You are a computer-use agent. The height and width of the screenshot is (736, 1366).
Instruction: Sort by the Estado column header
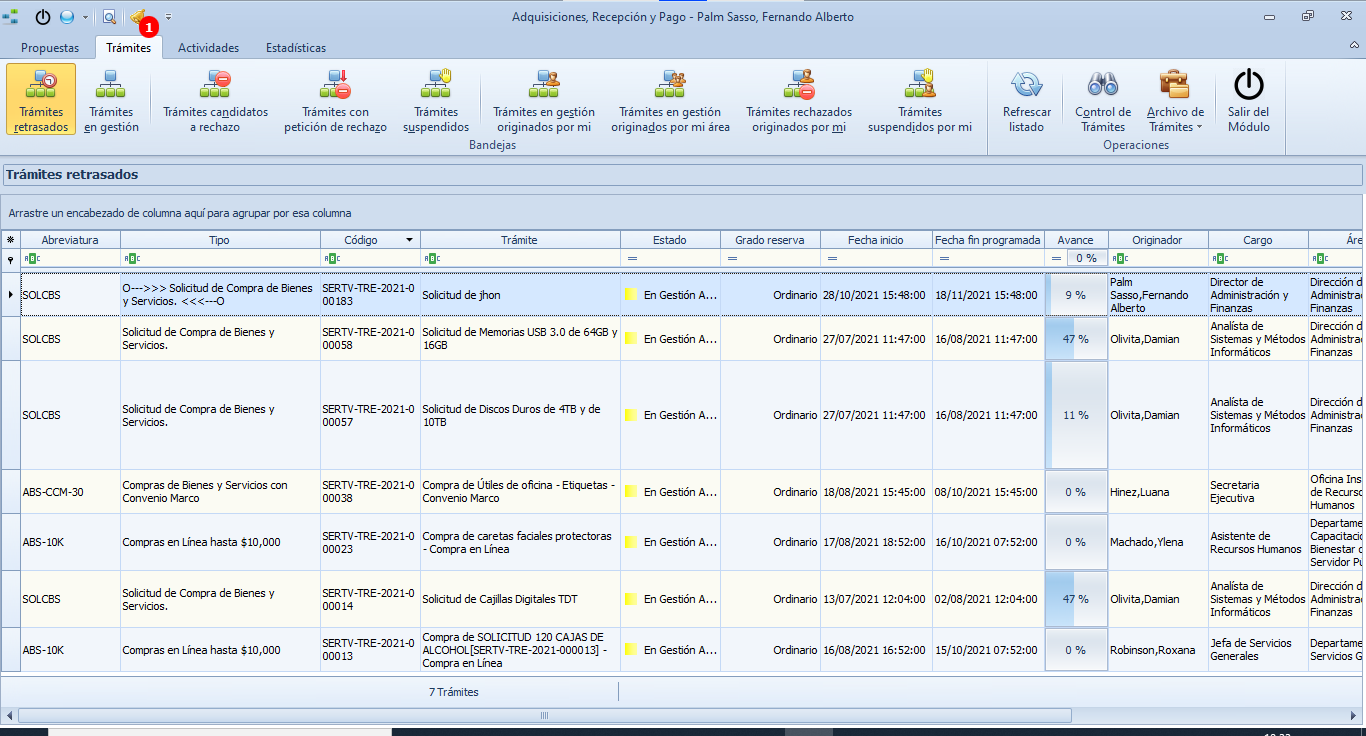(670, 240)
